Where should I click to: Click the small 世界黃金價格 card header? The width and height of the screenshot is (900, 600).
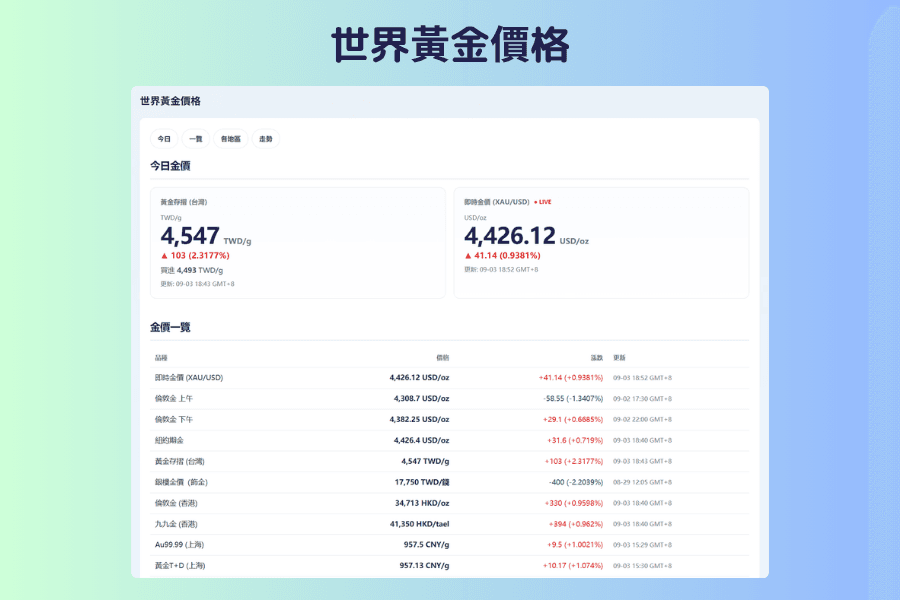(x=170, y=101)
